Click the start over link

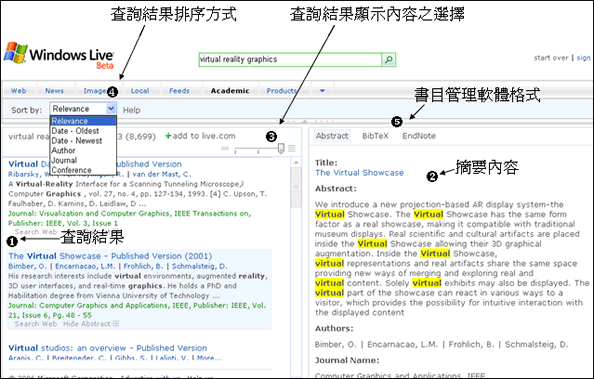551,58
